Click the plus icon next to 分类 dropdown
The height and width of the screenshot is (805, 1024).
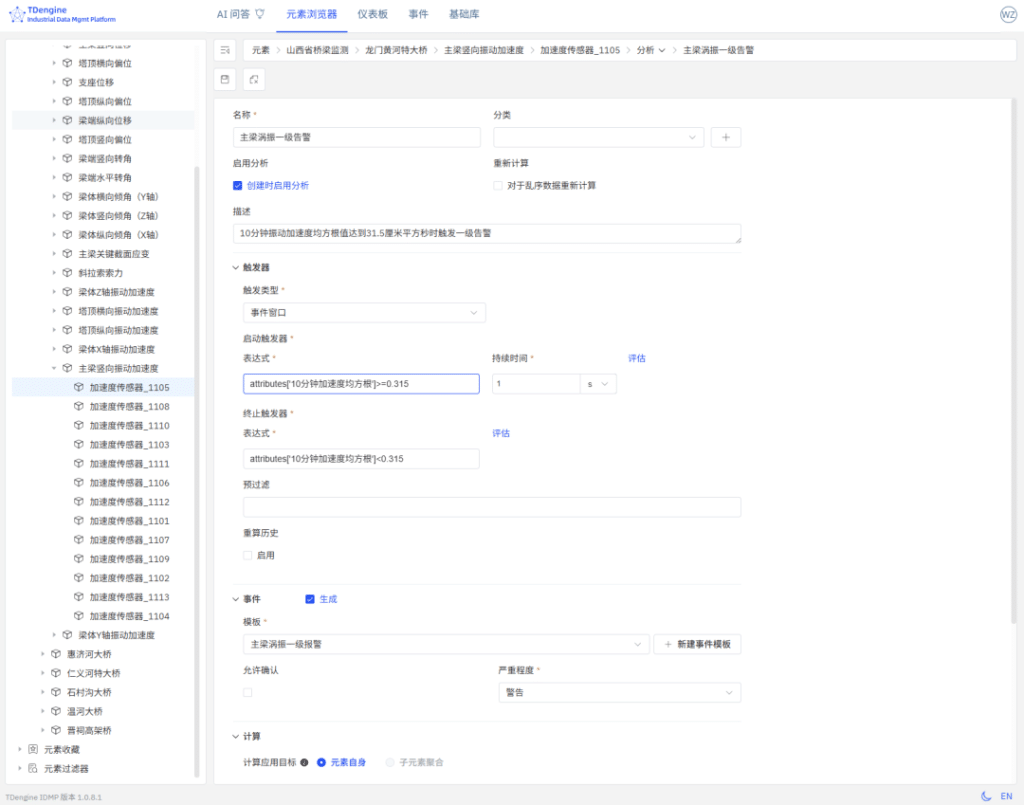(x=726, y=137)
